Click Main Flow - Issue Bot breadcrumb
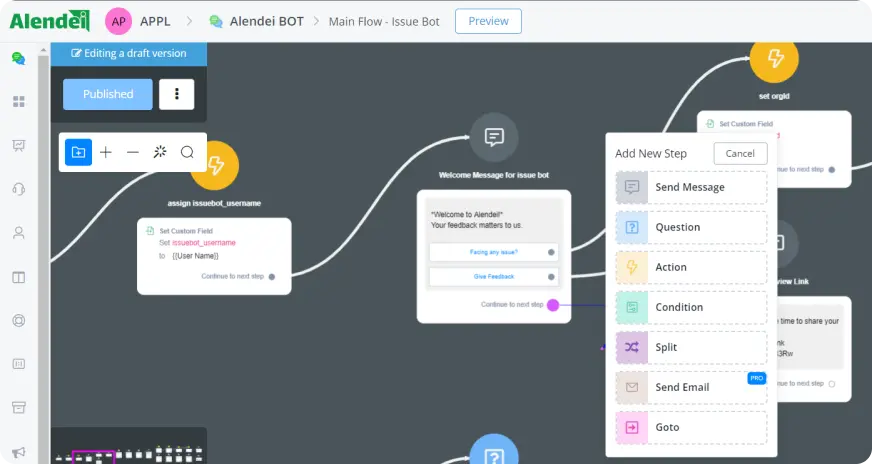Image resolution: width=872 pixels, height=464 pixels. coord(384,22)
